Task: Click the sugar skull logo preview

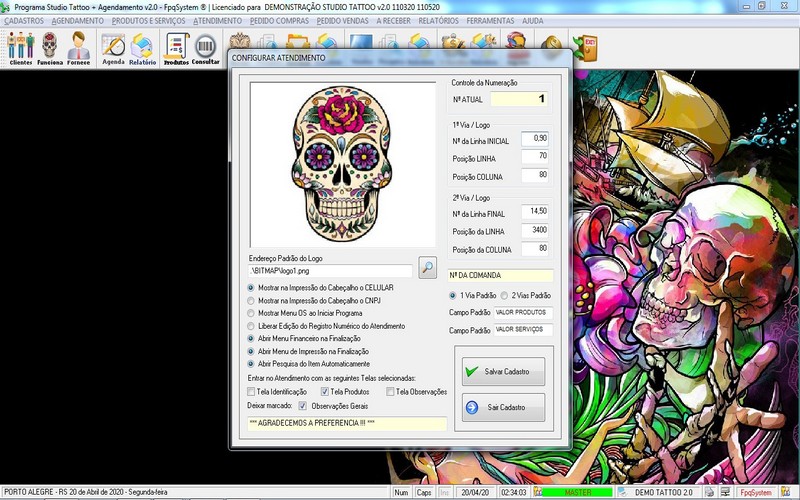Action: [342, 164]
